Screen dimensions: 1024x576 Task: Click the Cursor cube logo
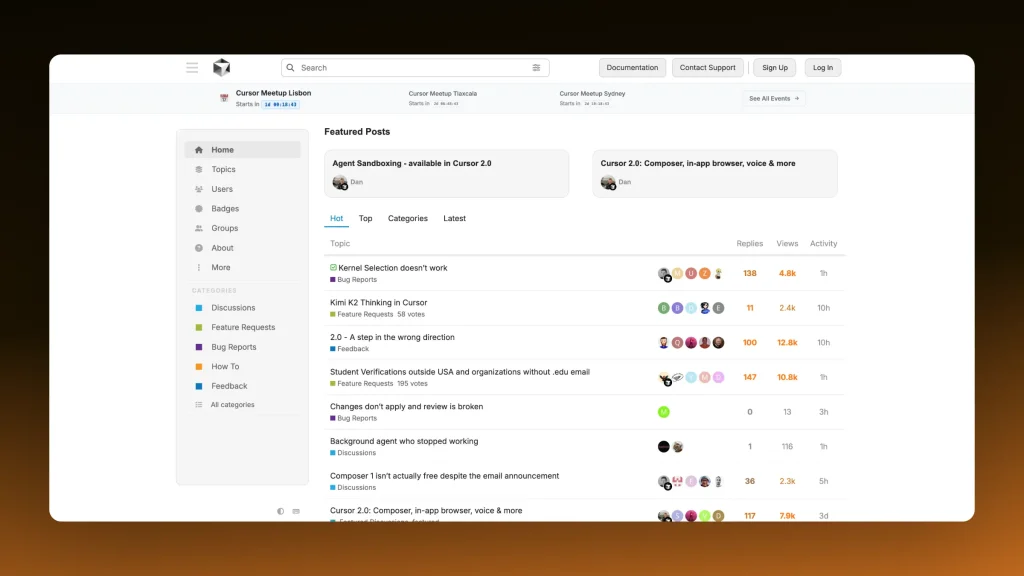tap(221, 67)
